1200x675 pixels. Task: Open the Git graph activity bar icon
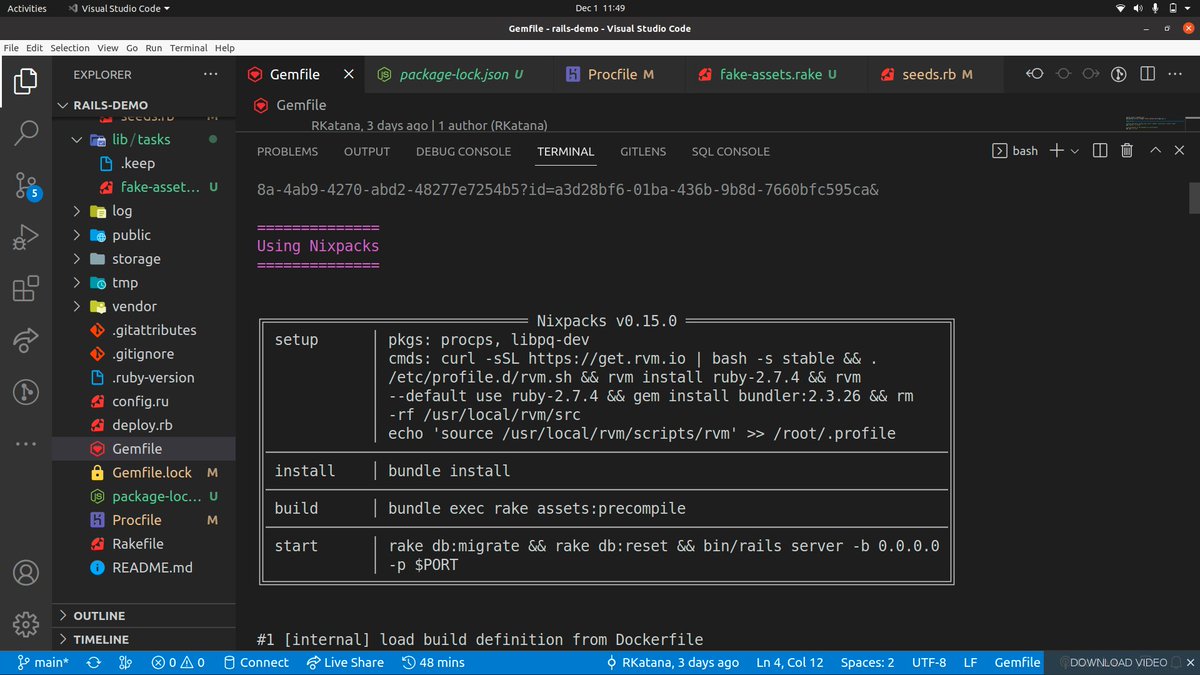[x=26, y=392]
